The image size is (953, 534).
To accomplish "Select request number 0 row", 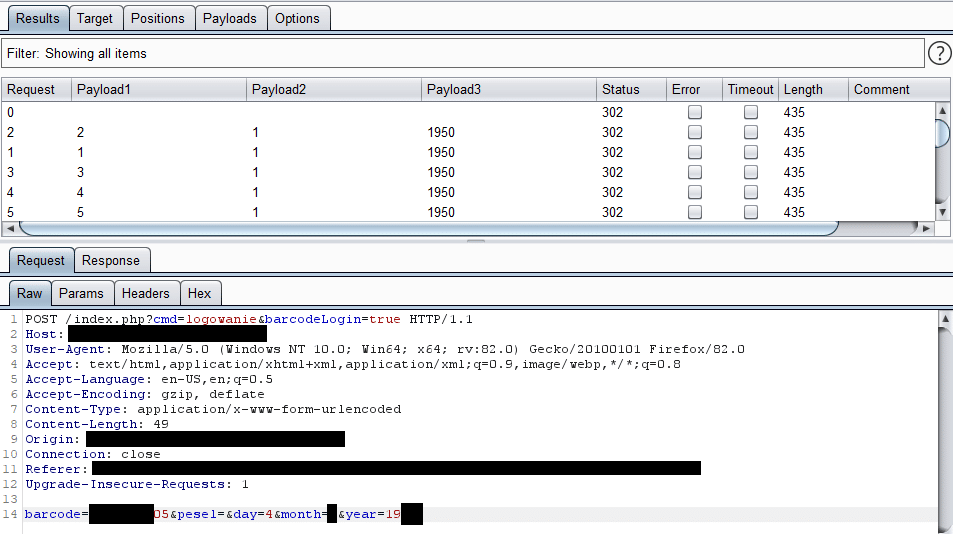I will (468, 112).
